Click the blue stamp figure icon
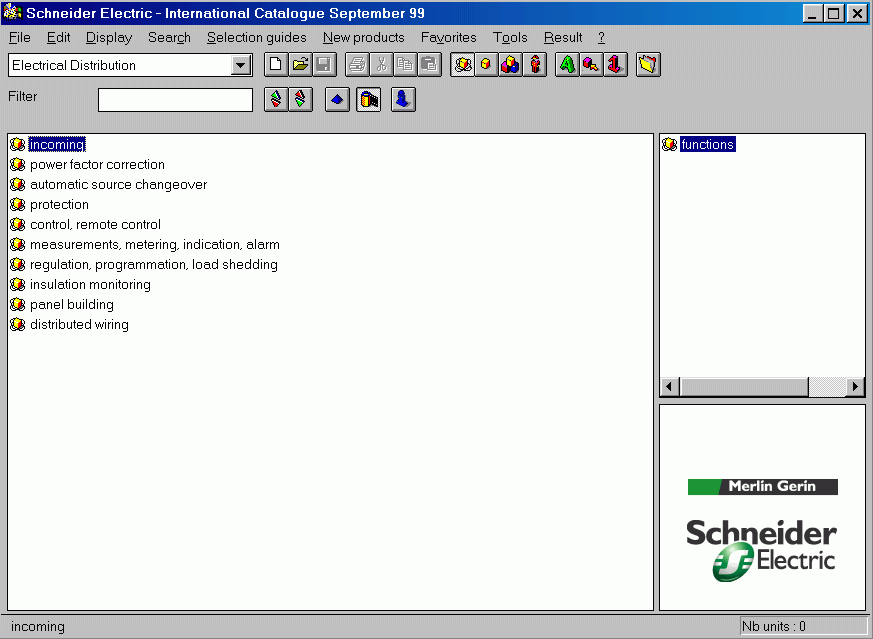Image resolution: width=873 pixels, height=639 pixels. 403,100
